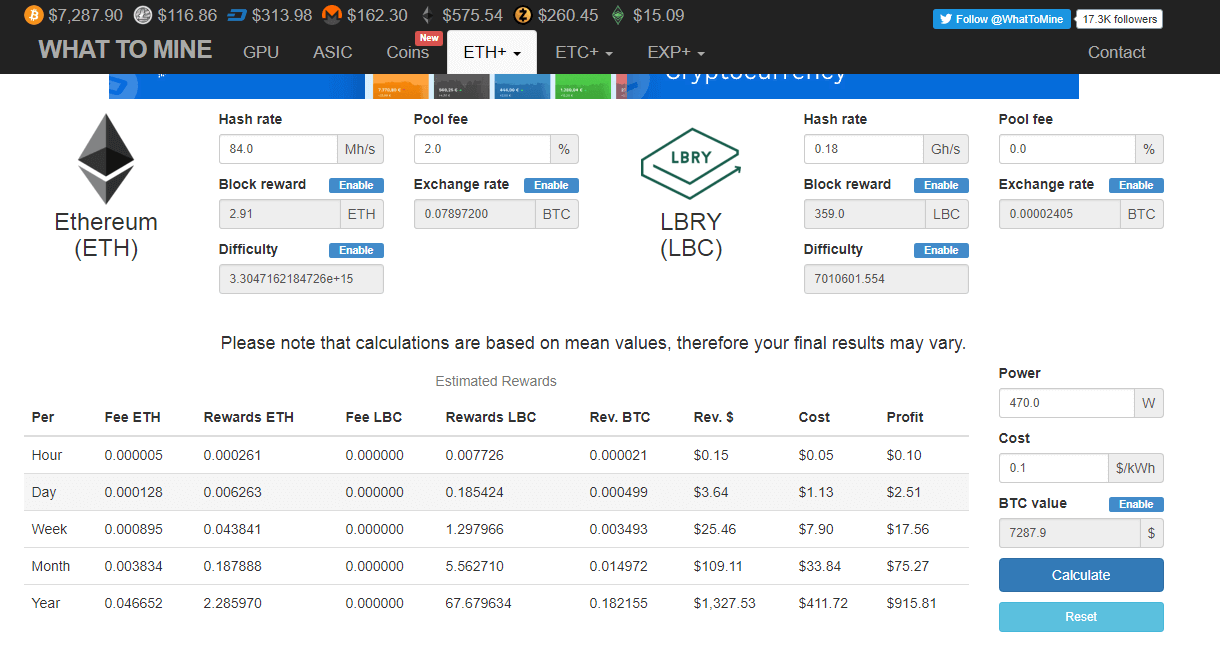1220x655 pixels.
Task: Click the Rewards ETH column header
Action: click(x=249, y=417)
